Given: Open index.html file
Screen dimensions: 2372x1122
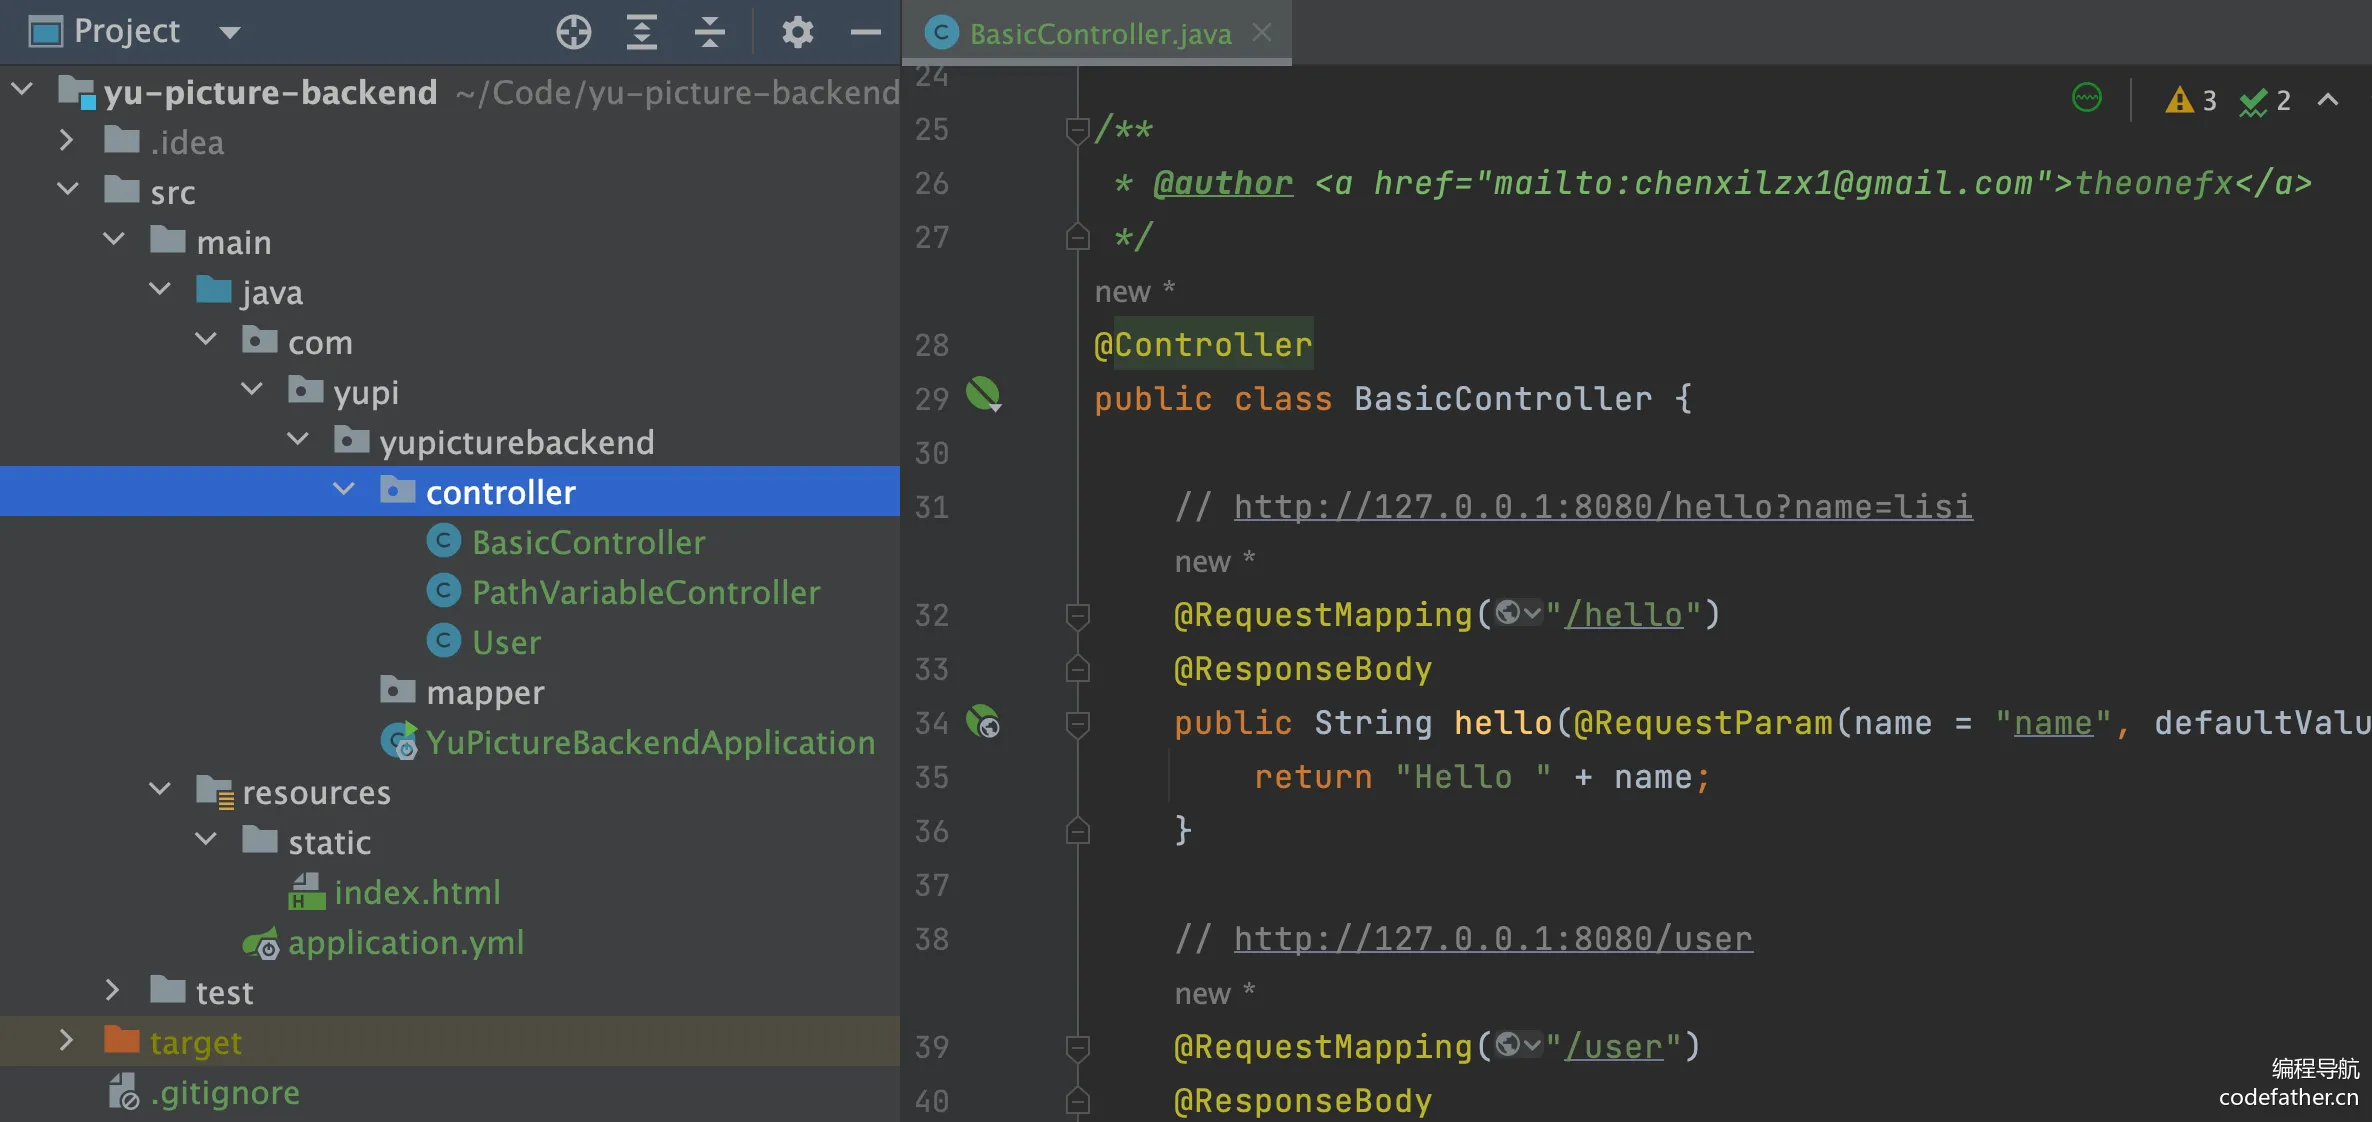Looking at the screenshot, I should [x=417, y=892].
